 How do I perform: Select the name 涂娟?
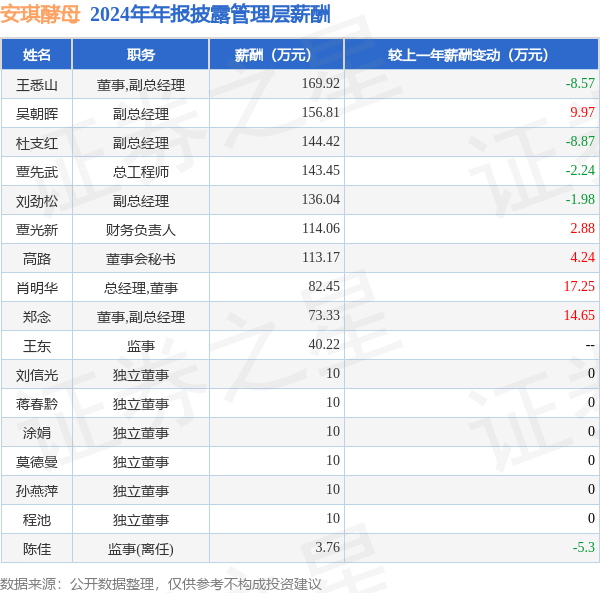[x=37, y=433]
